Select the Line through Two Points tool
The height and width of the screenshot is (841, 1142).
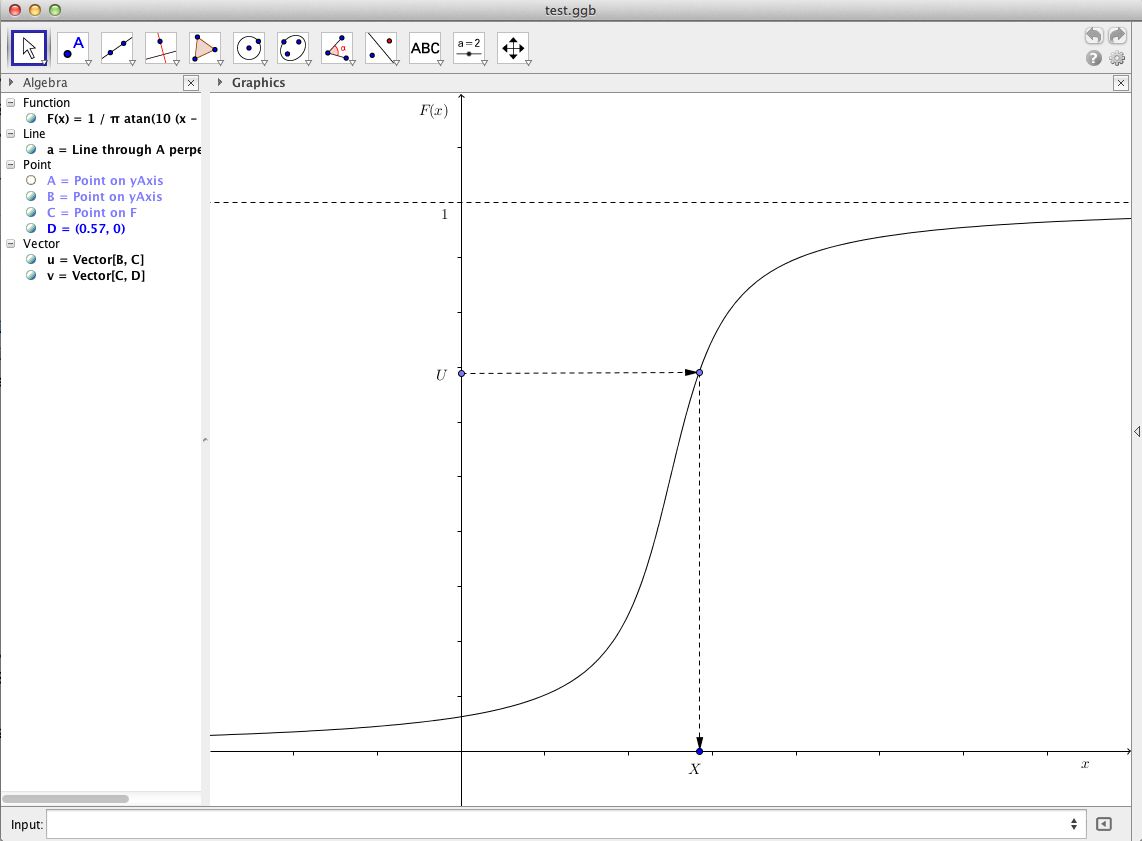[117, 48]
